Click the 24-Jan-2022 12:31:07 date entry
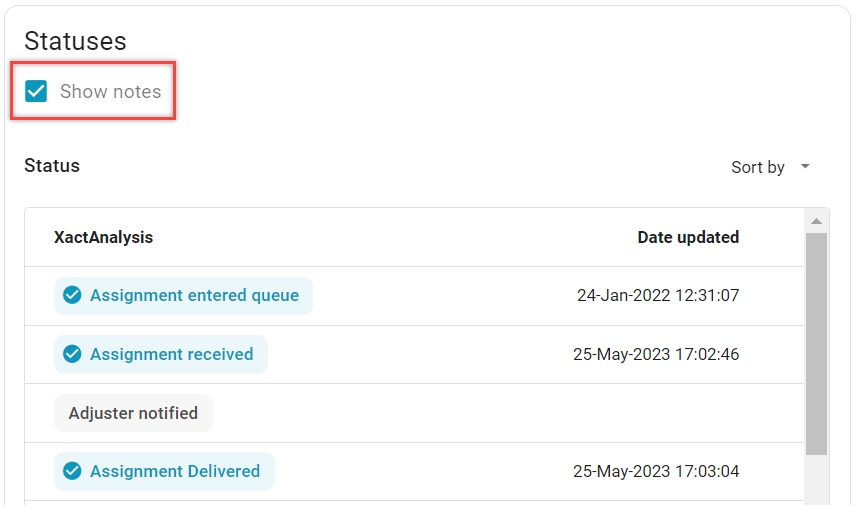 (658, 295)
